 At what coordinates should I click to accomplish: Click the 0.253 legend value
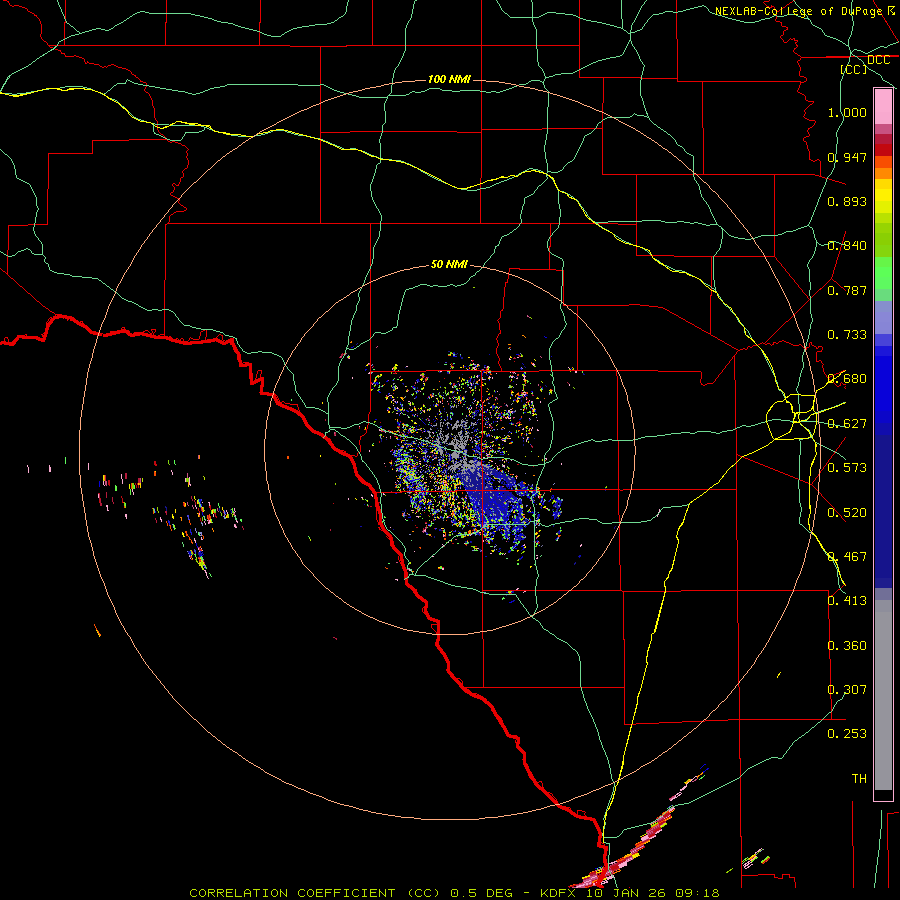[x=847, y=734]
